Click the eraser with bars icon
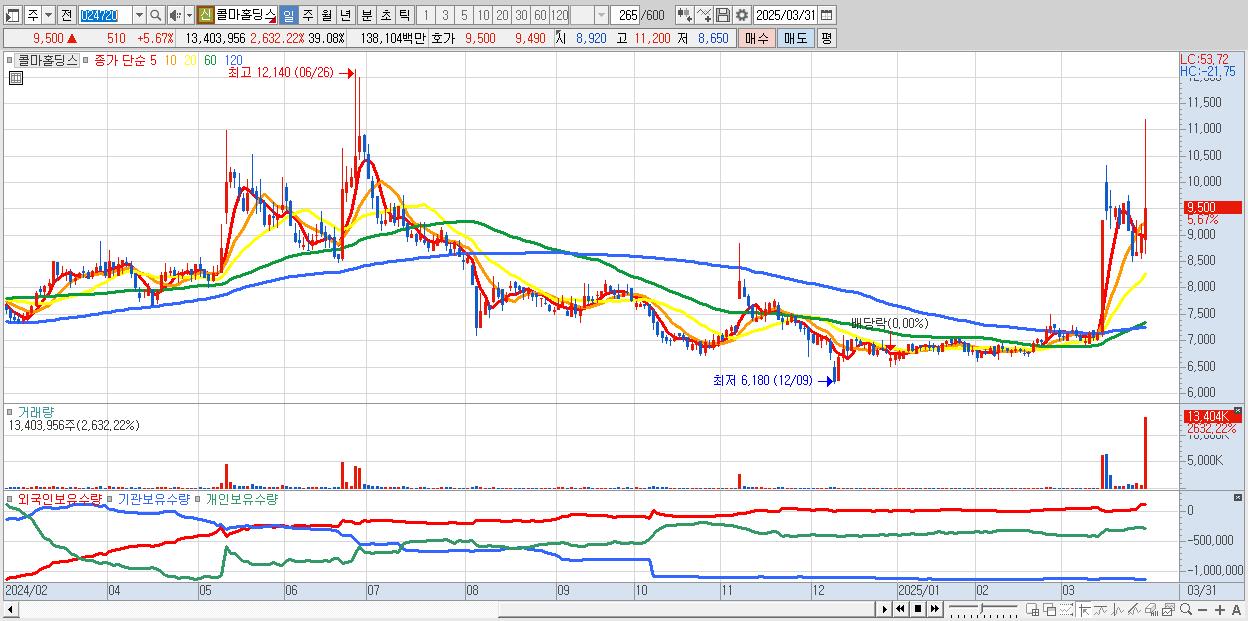1248x621 pixels. pos(1151,609)
